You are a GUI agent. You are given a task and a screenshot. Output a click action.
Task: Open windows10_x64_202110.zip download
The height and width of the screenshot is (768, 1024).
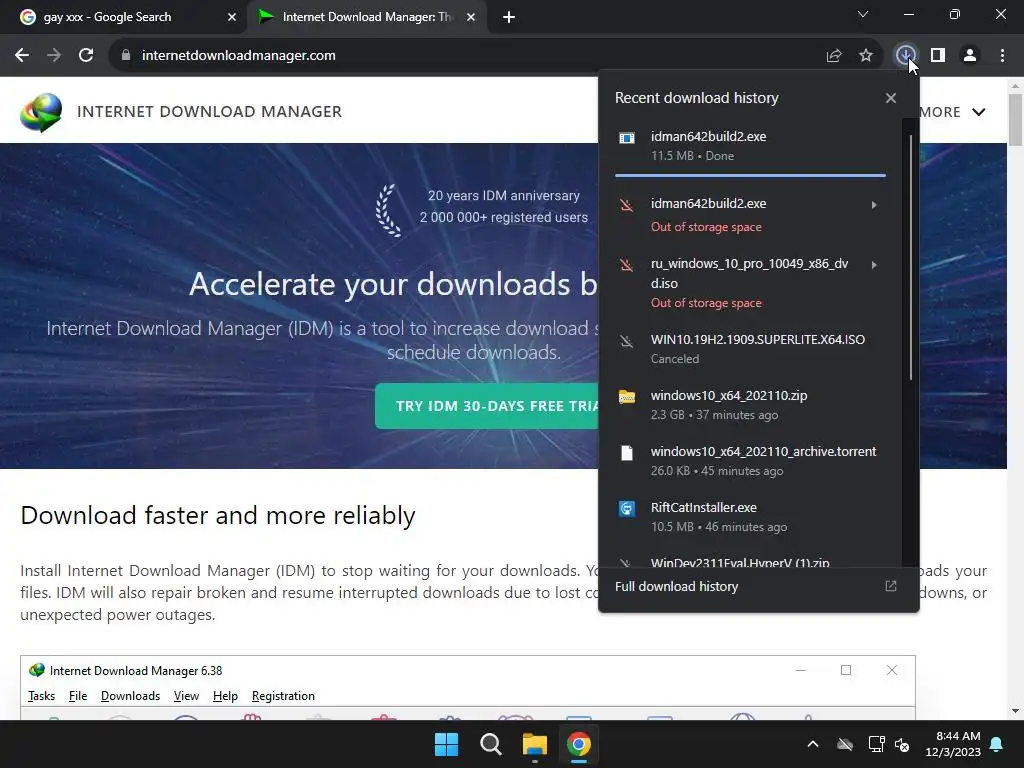[x=750, y=405]
